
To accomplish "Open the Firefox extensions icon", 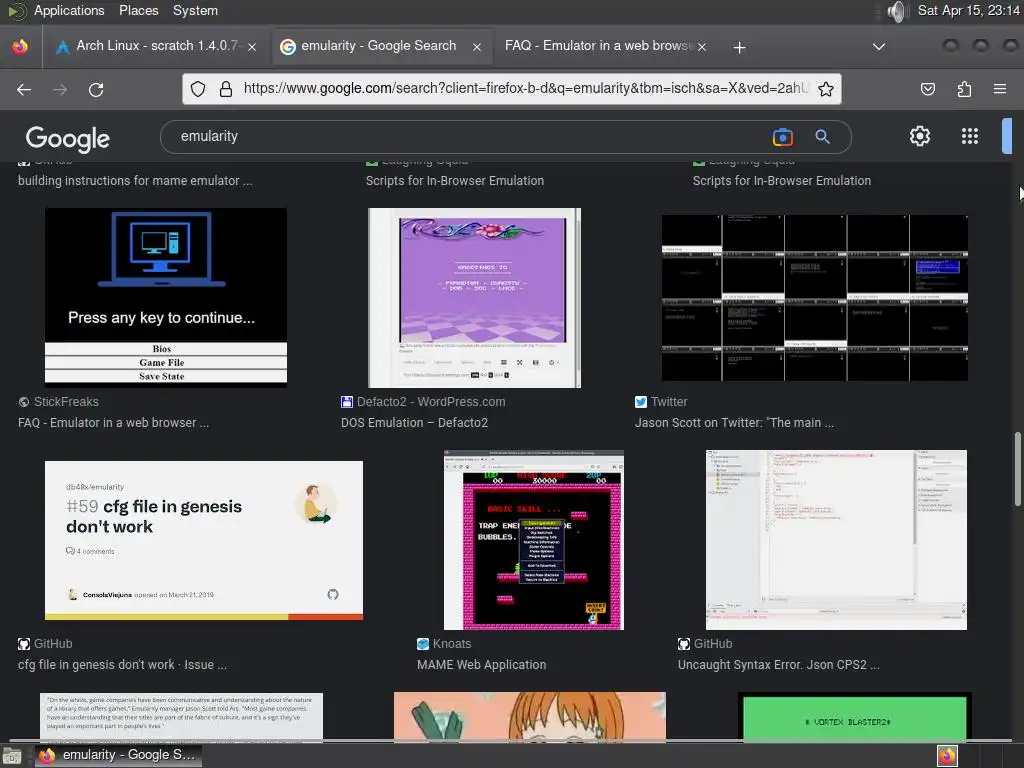I will [964, 89].
